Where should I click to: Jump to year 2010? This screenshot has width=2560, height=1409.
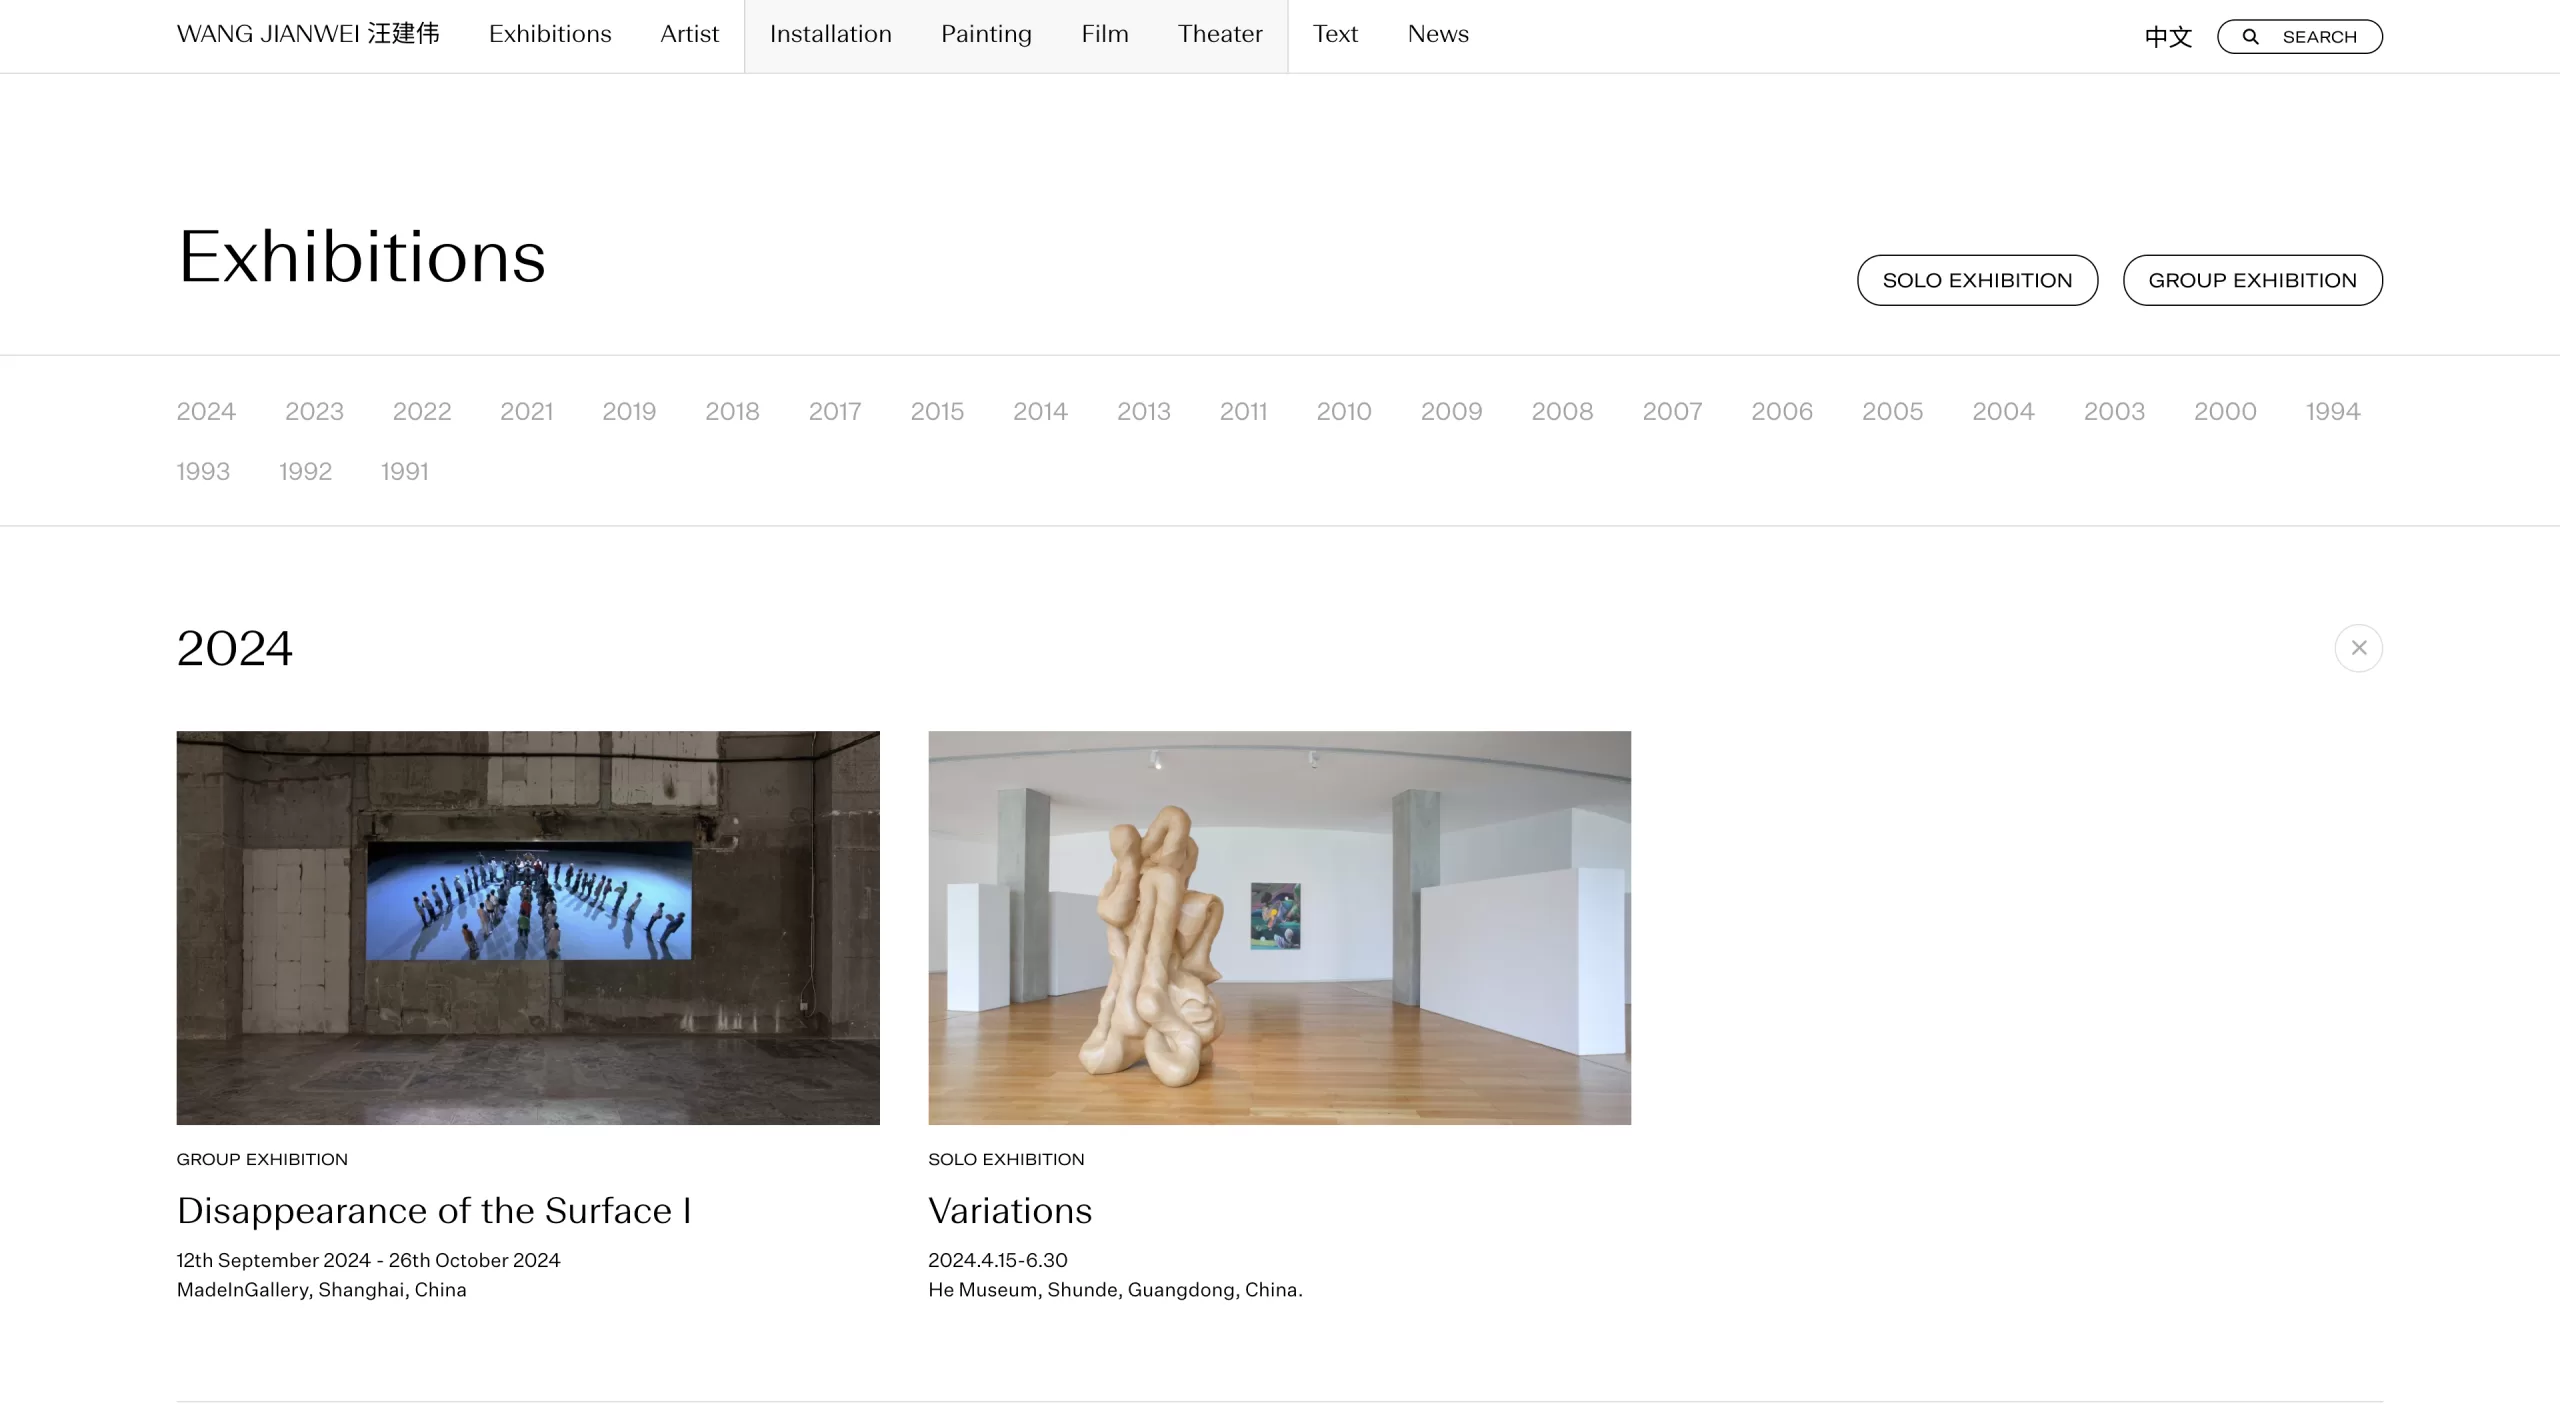pos(1344,411)
